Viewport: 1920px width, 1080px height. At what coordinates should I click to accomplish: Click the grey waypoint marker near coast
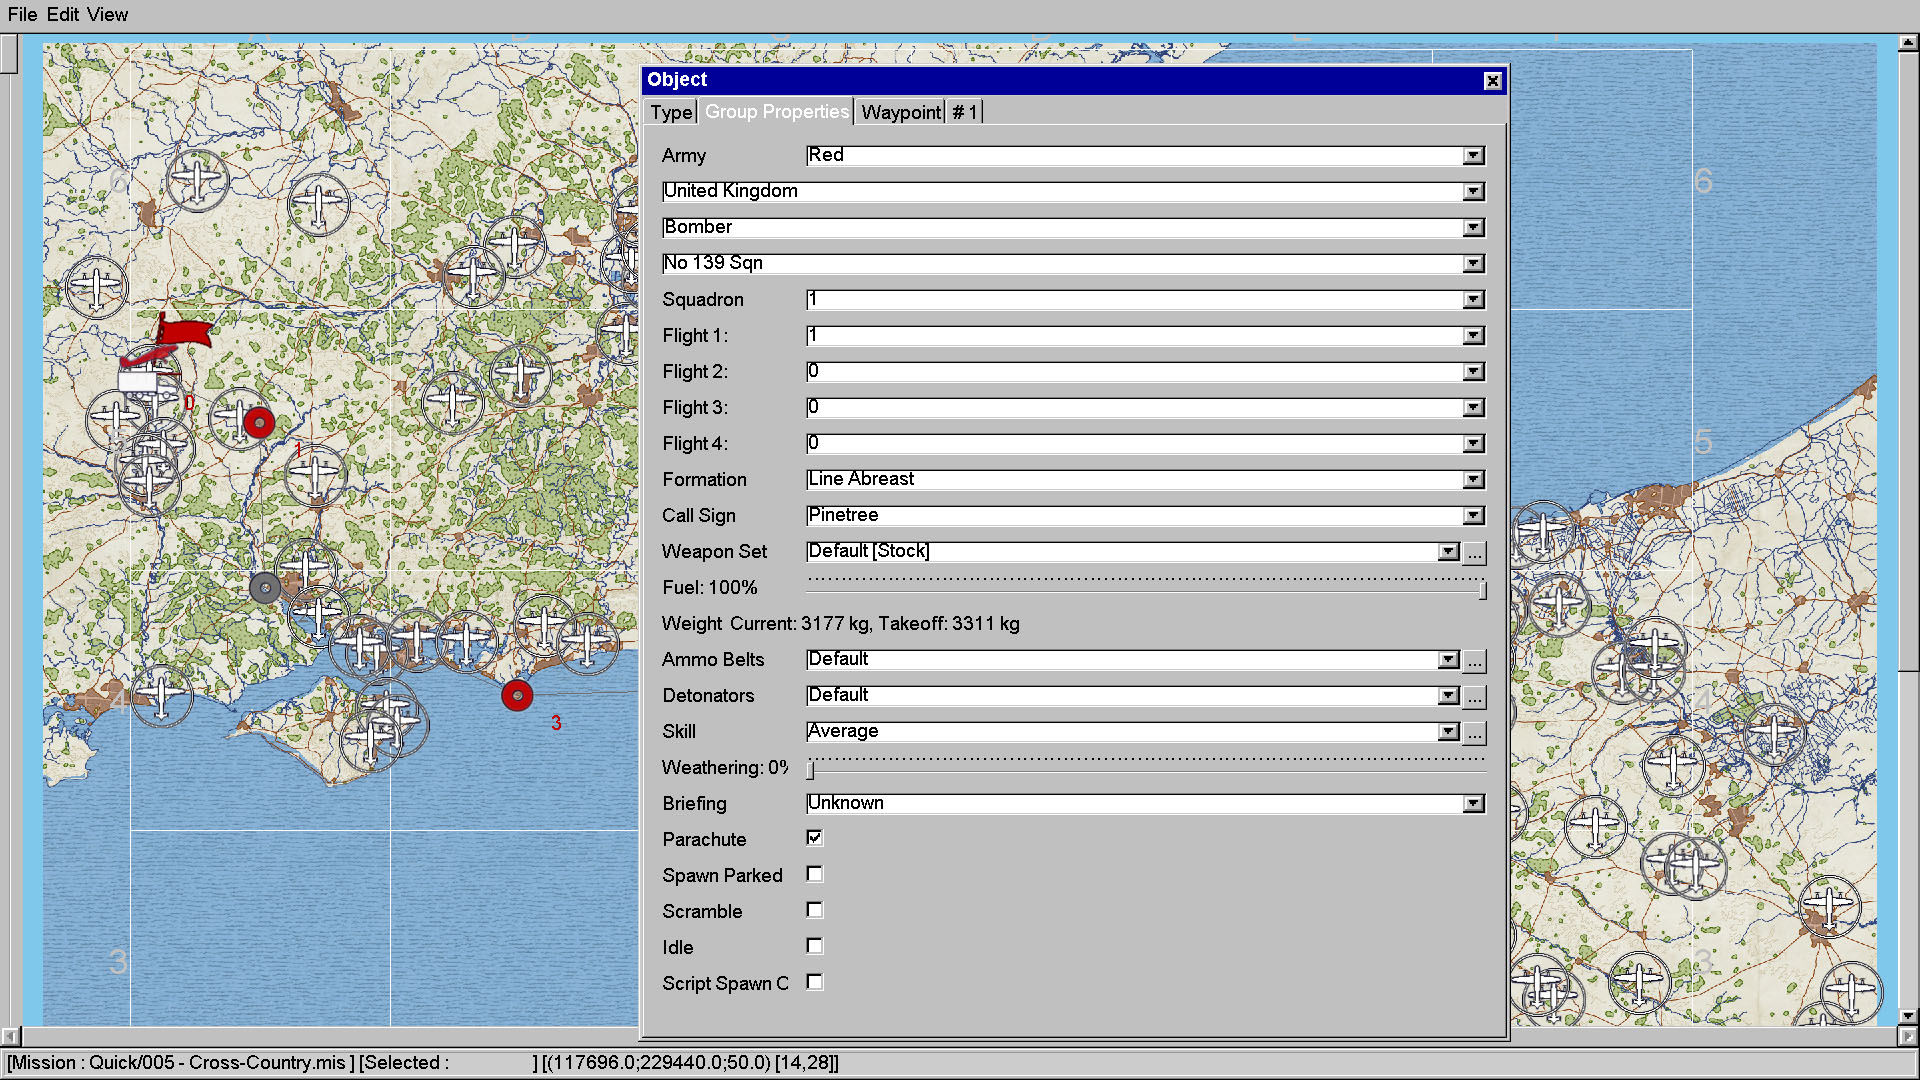tap(265, 588)
